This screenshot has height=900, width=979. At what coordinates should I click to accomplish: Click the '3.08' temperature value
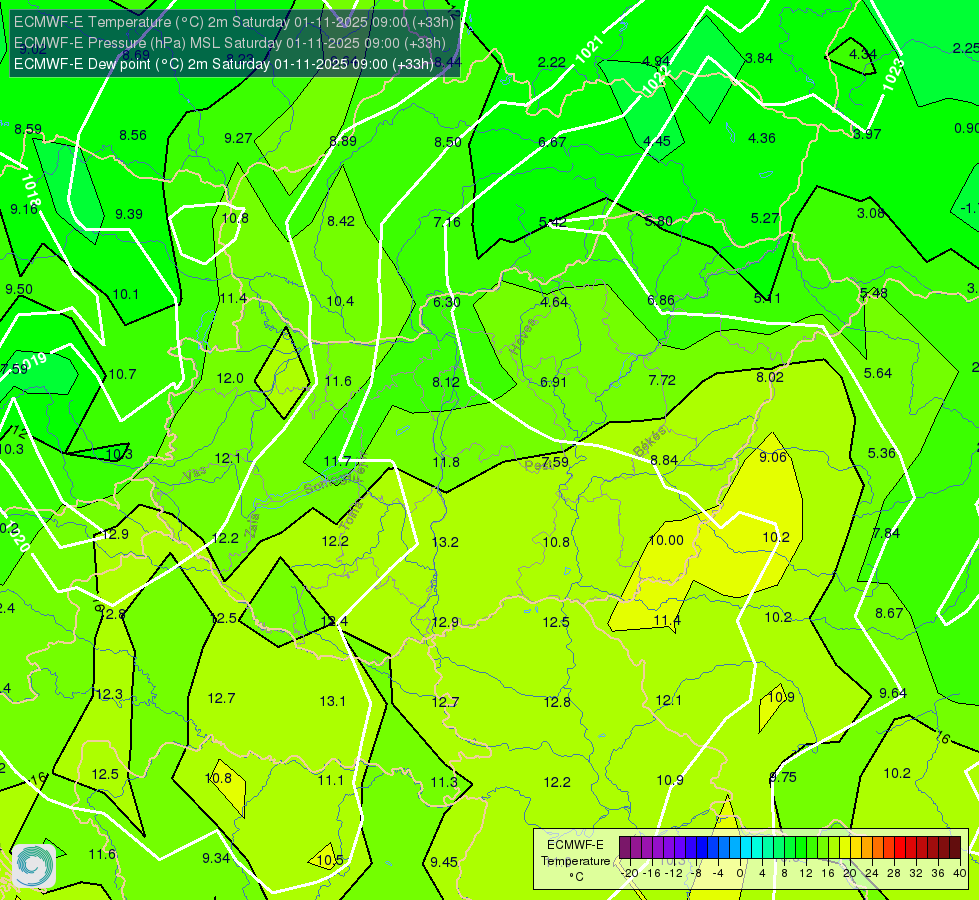click(870, 214)
